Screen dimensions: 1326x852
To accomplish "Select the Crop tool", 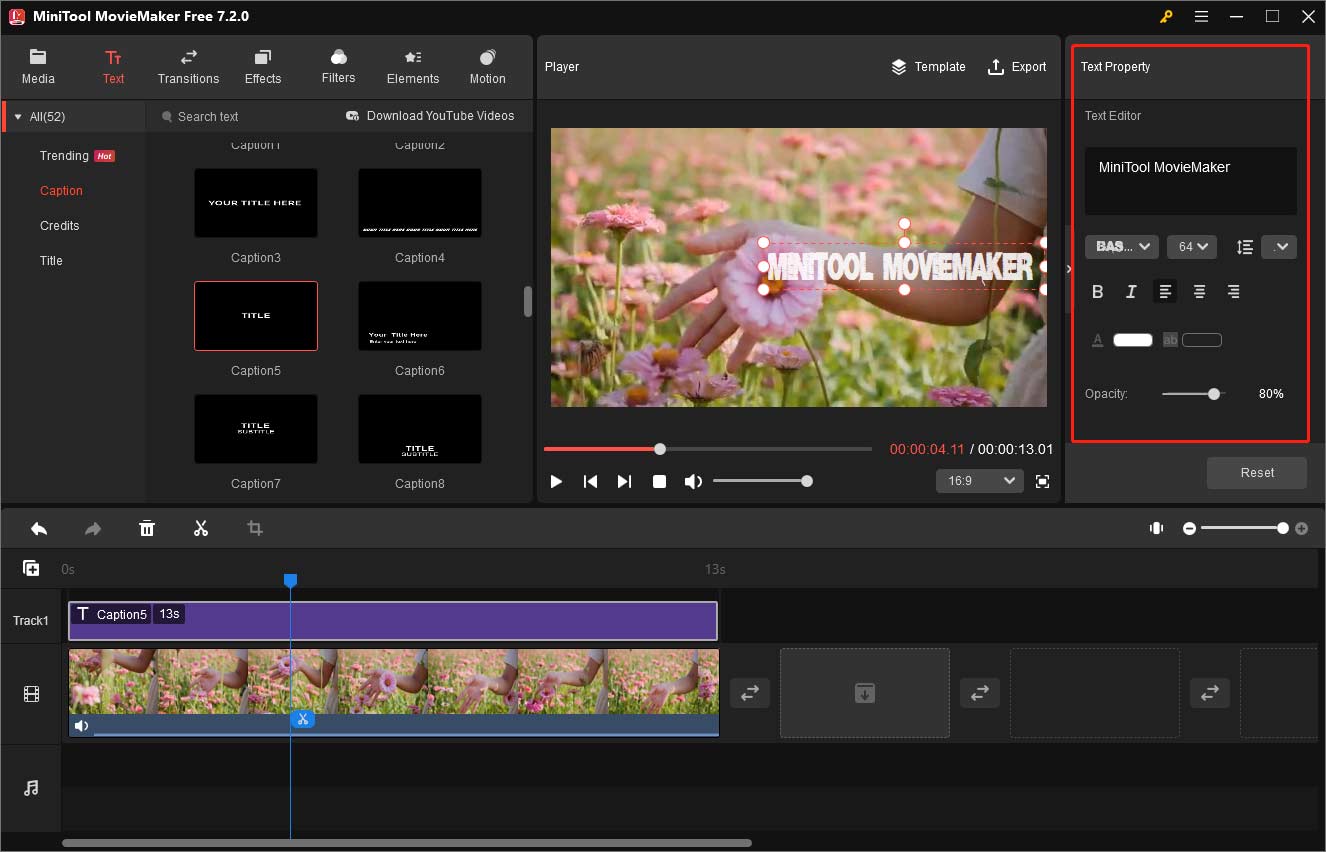I will (255, 528).
